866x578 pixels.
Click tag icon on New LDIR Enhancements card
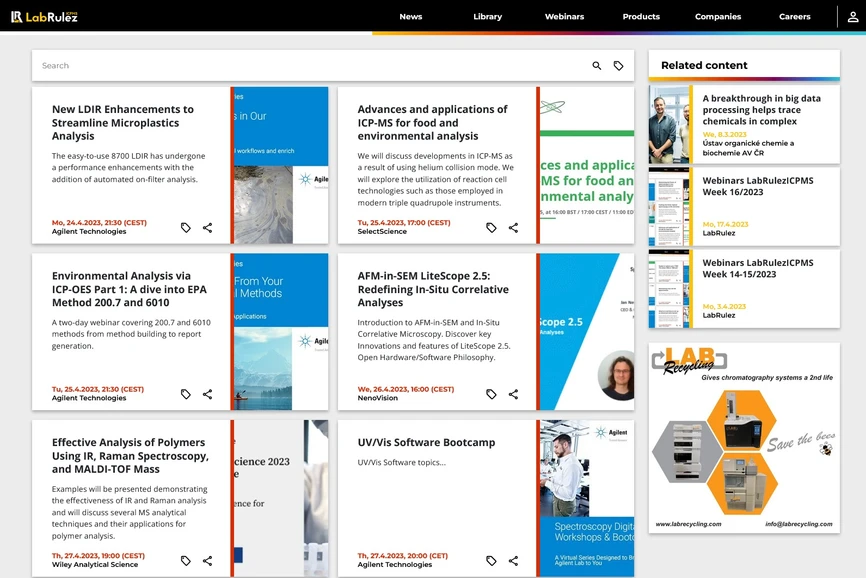(x=186, y=227)
